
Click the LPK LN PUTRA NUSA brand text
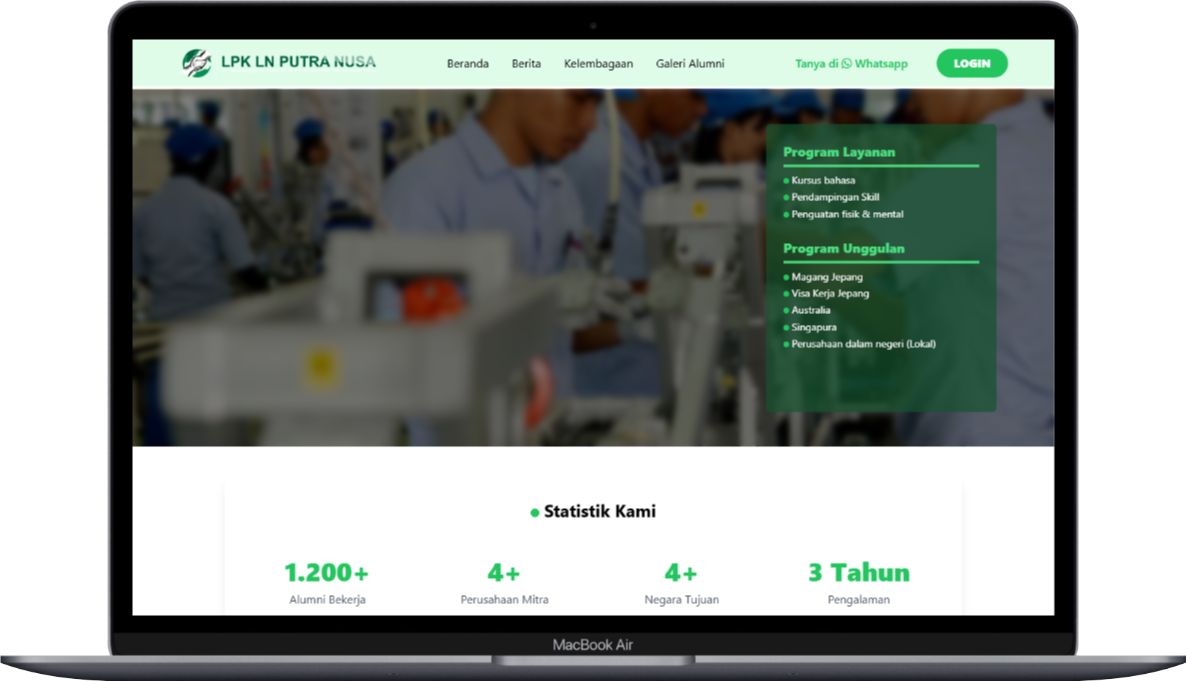click(298, 62)
